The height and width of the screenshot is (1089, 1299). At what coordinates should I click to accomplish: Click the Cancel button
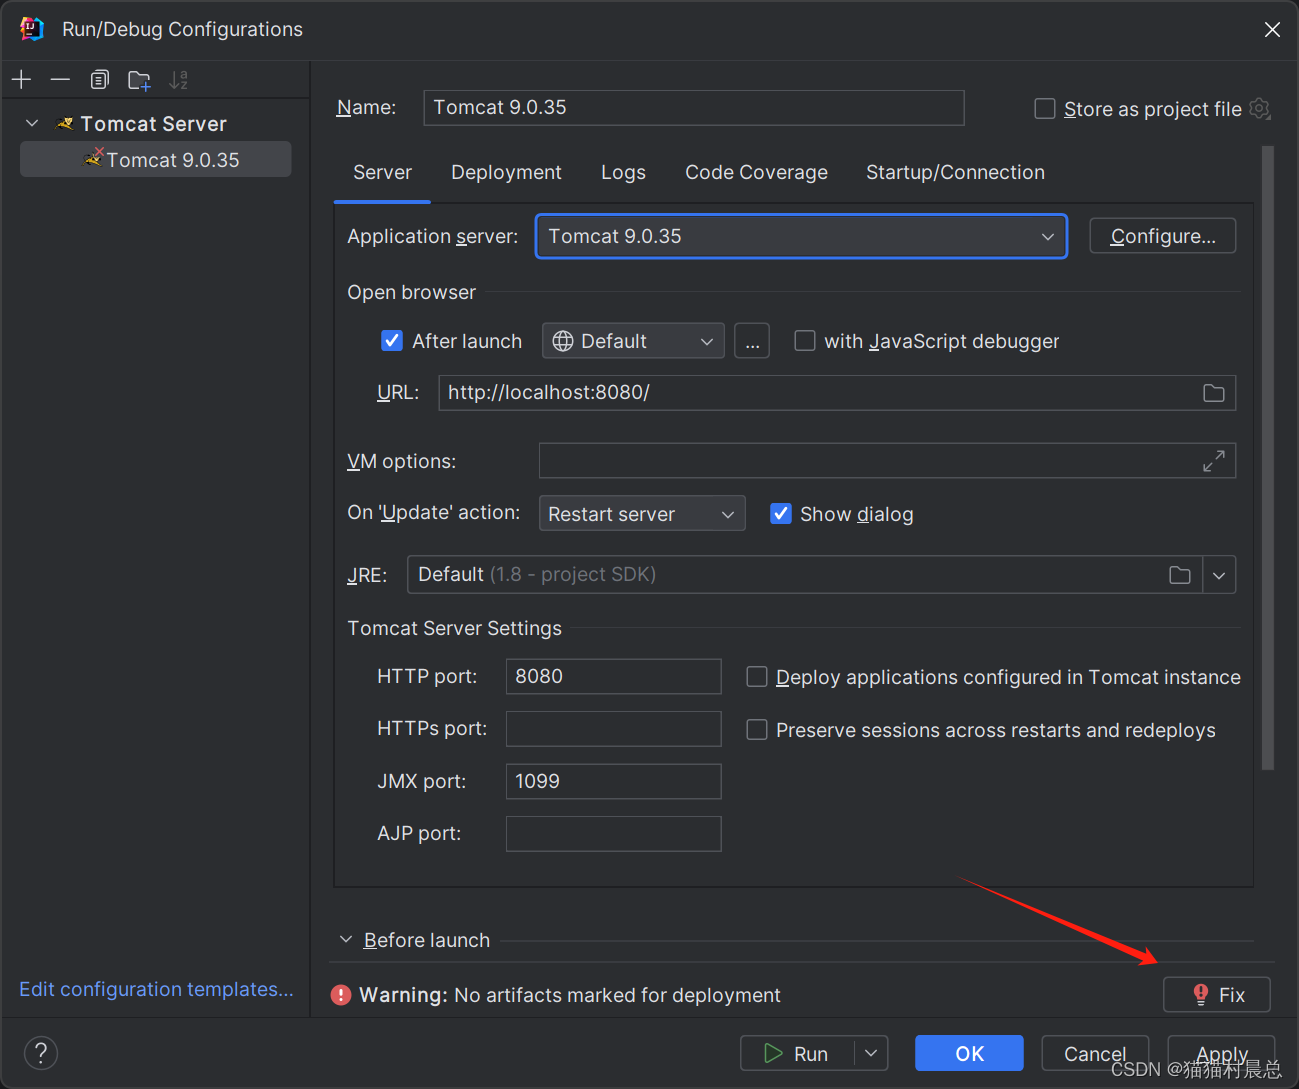click(x=1095, y=1053)
